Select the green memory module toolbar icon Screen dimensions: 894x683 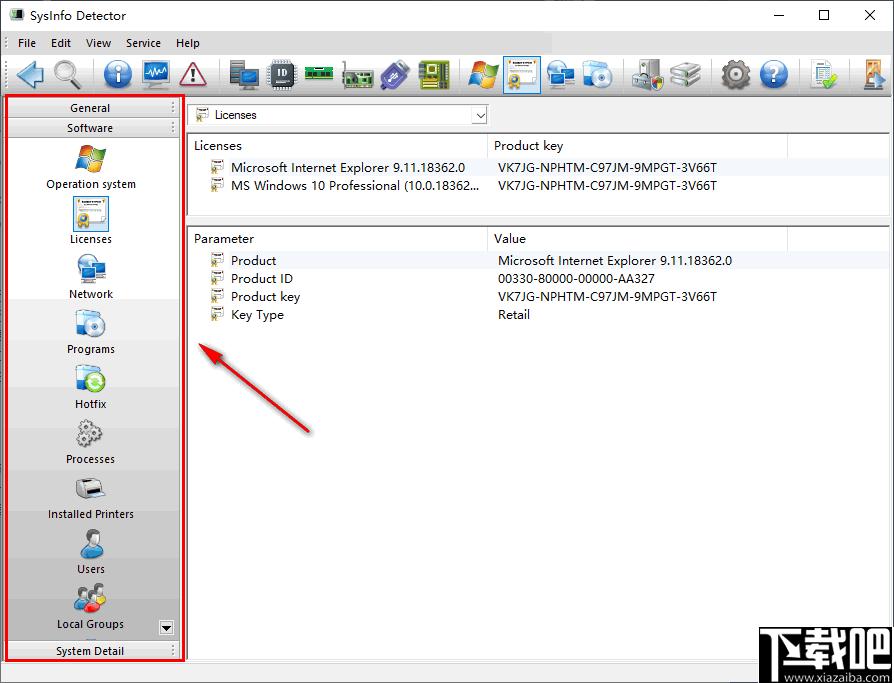(319, 74)
